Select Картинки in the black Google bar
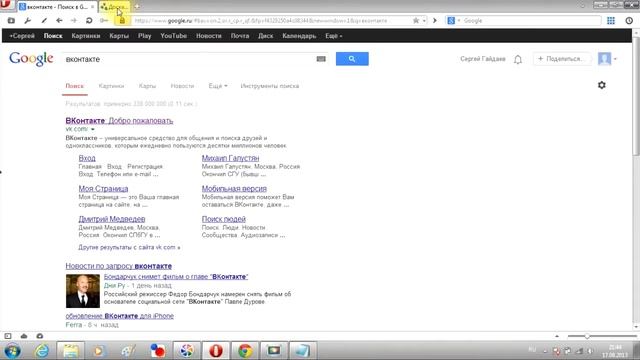 coord(86,36)
